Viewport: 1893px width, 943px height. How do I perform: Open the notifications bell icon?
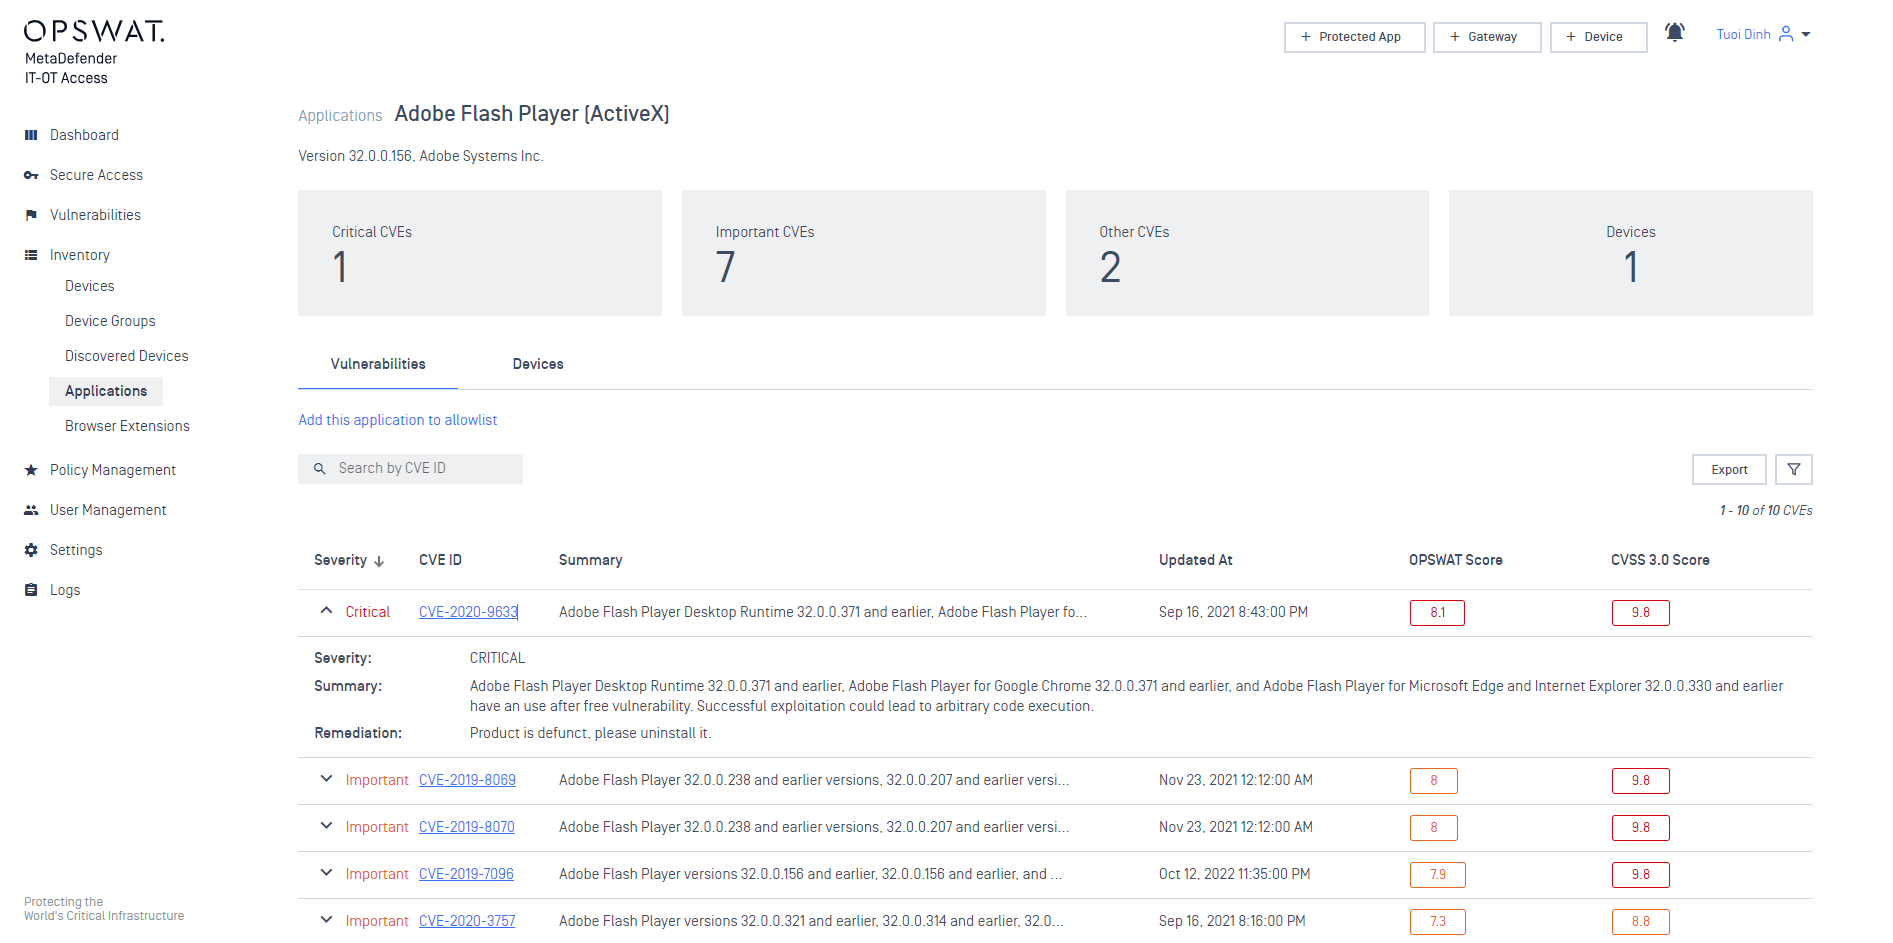pos(1675,32)
